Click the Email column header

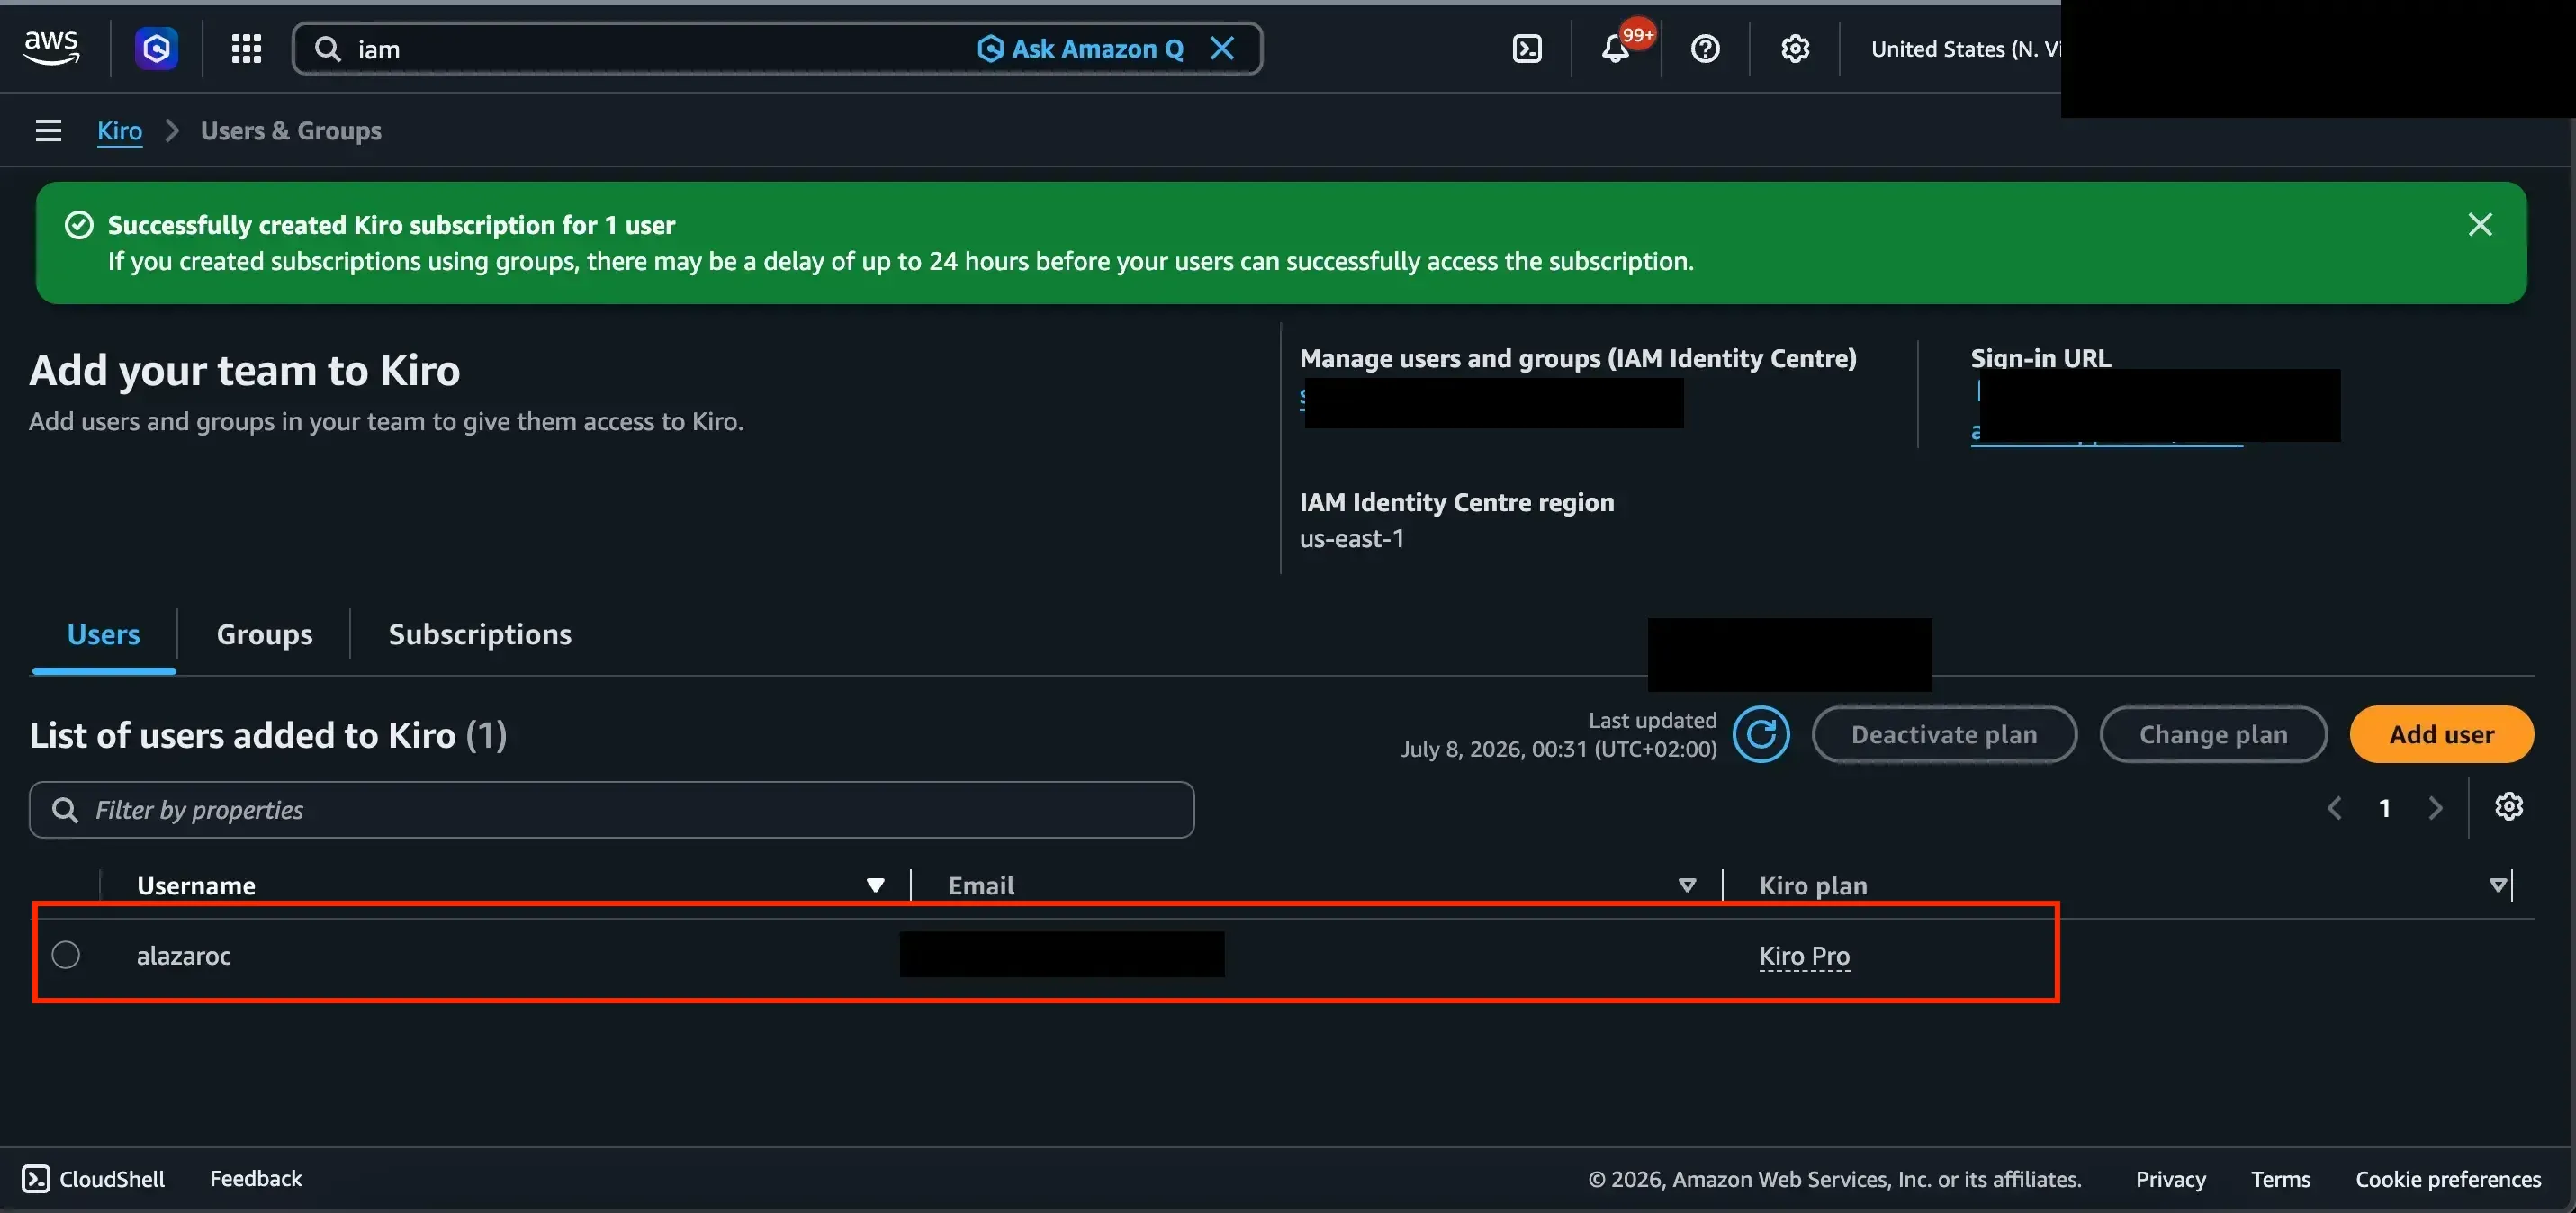(980, 885)
